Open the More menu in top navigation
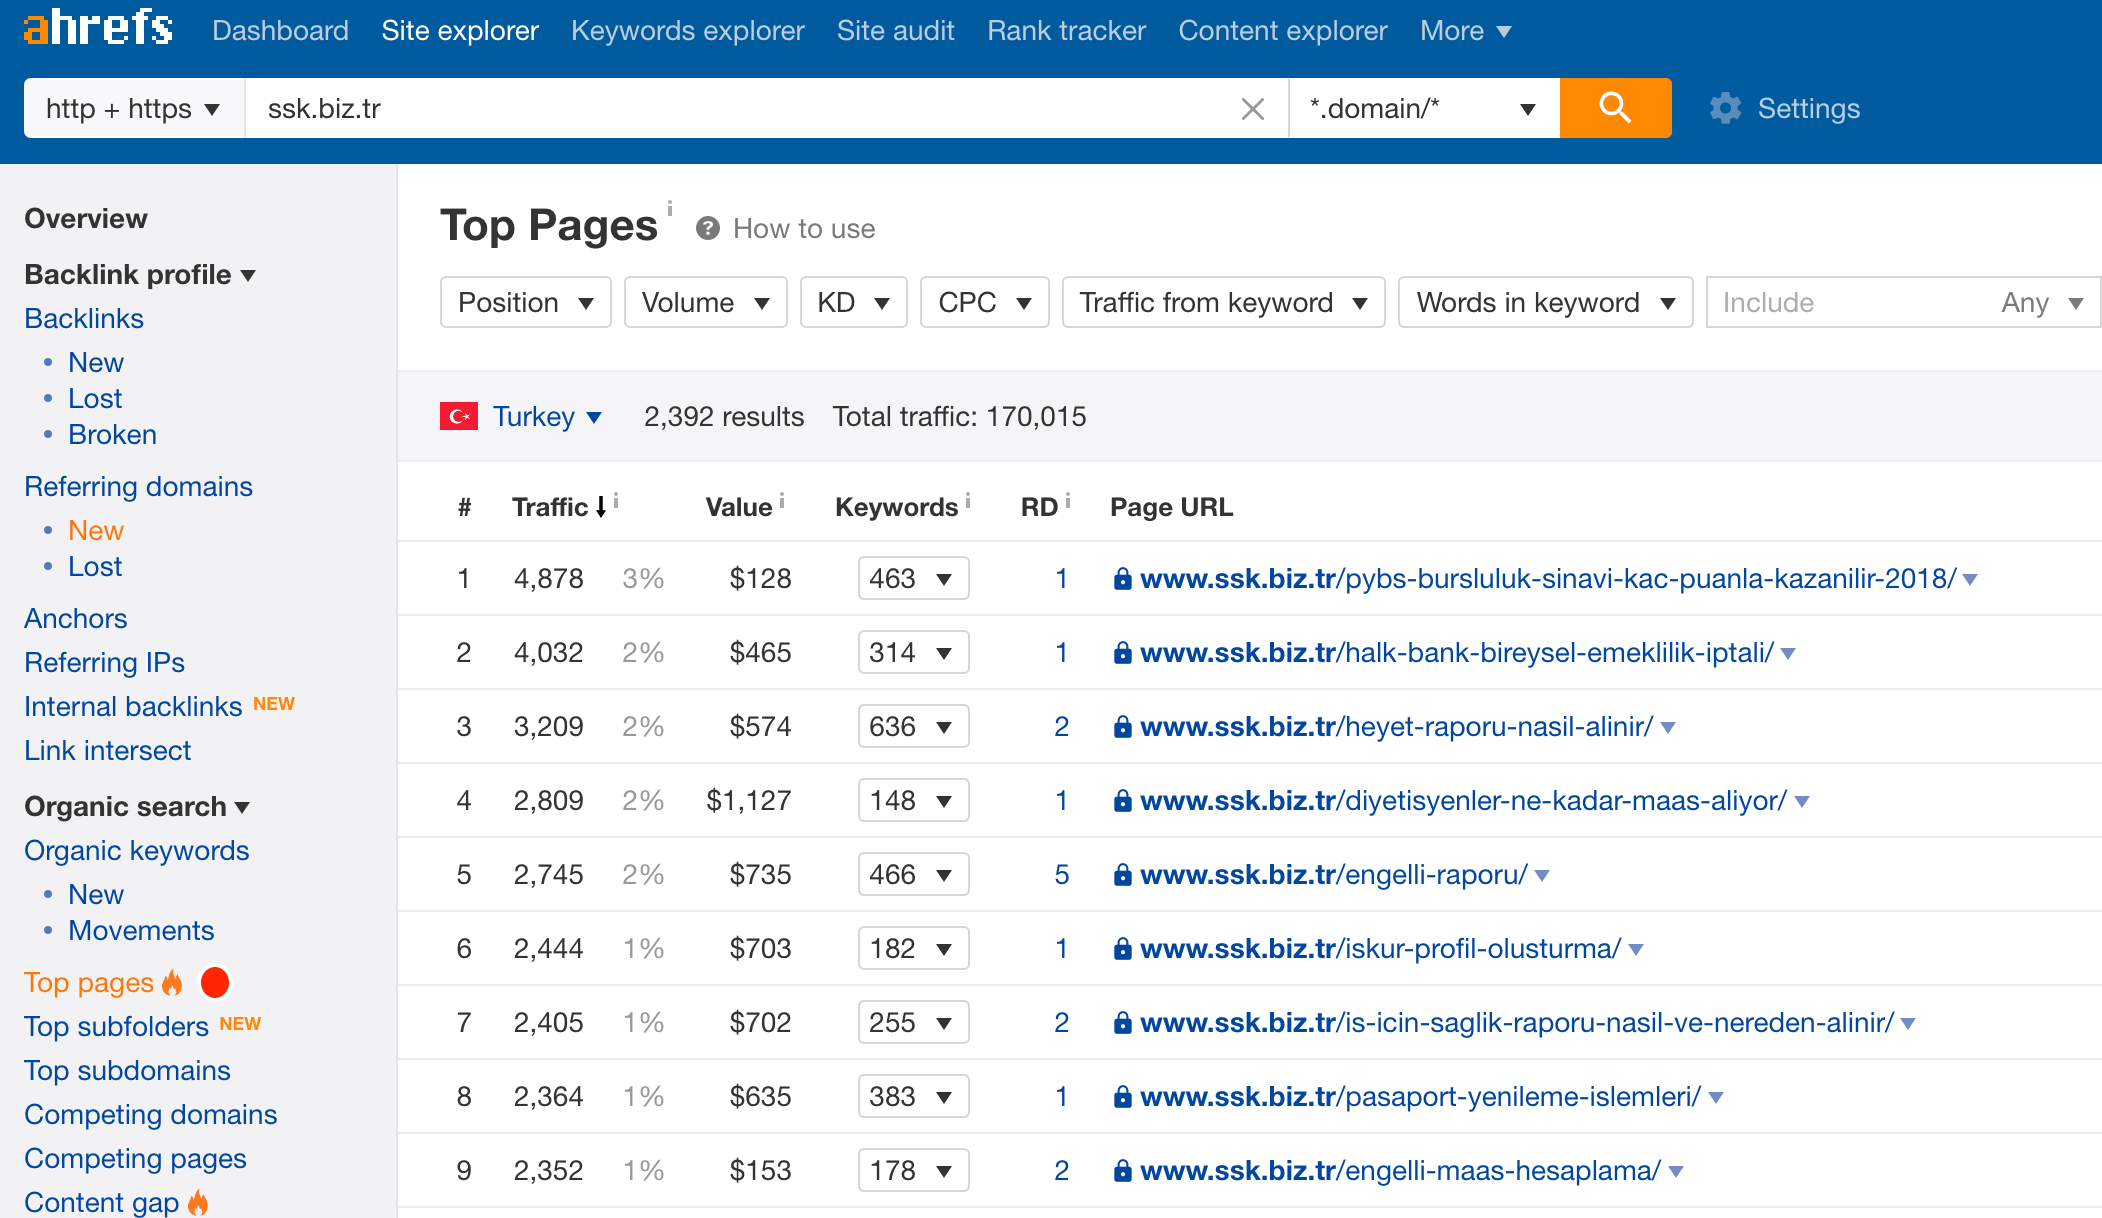The height and width of the screenshot is (1218, 2102). tap(1465, 31)
